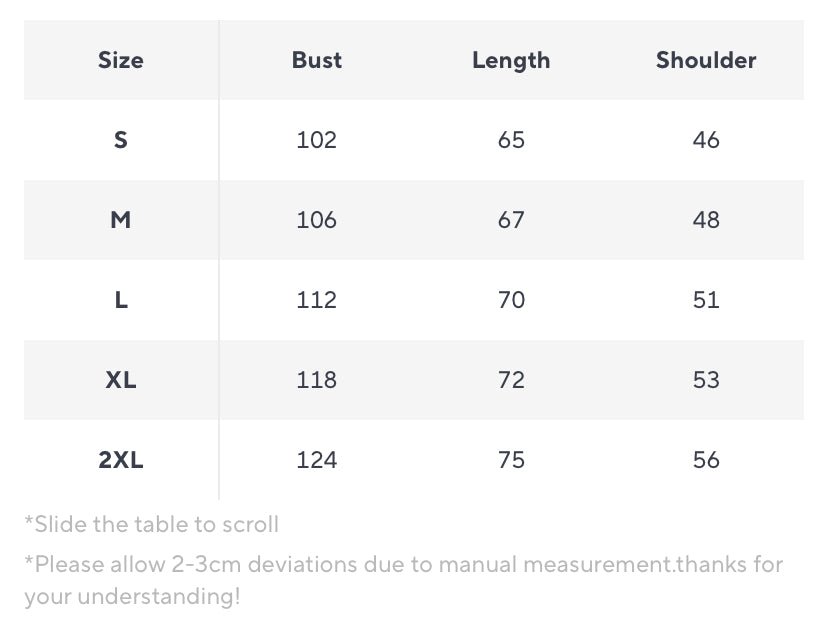Image resolution: width=828 pixels, height=630 pixels.
Task: Click bust value 118 for size XL
Action: point(316,380)
